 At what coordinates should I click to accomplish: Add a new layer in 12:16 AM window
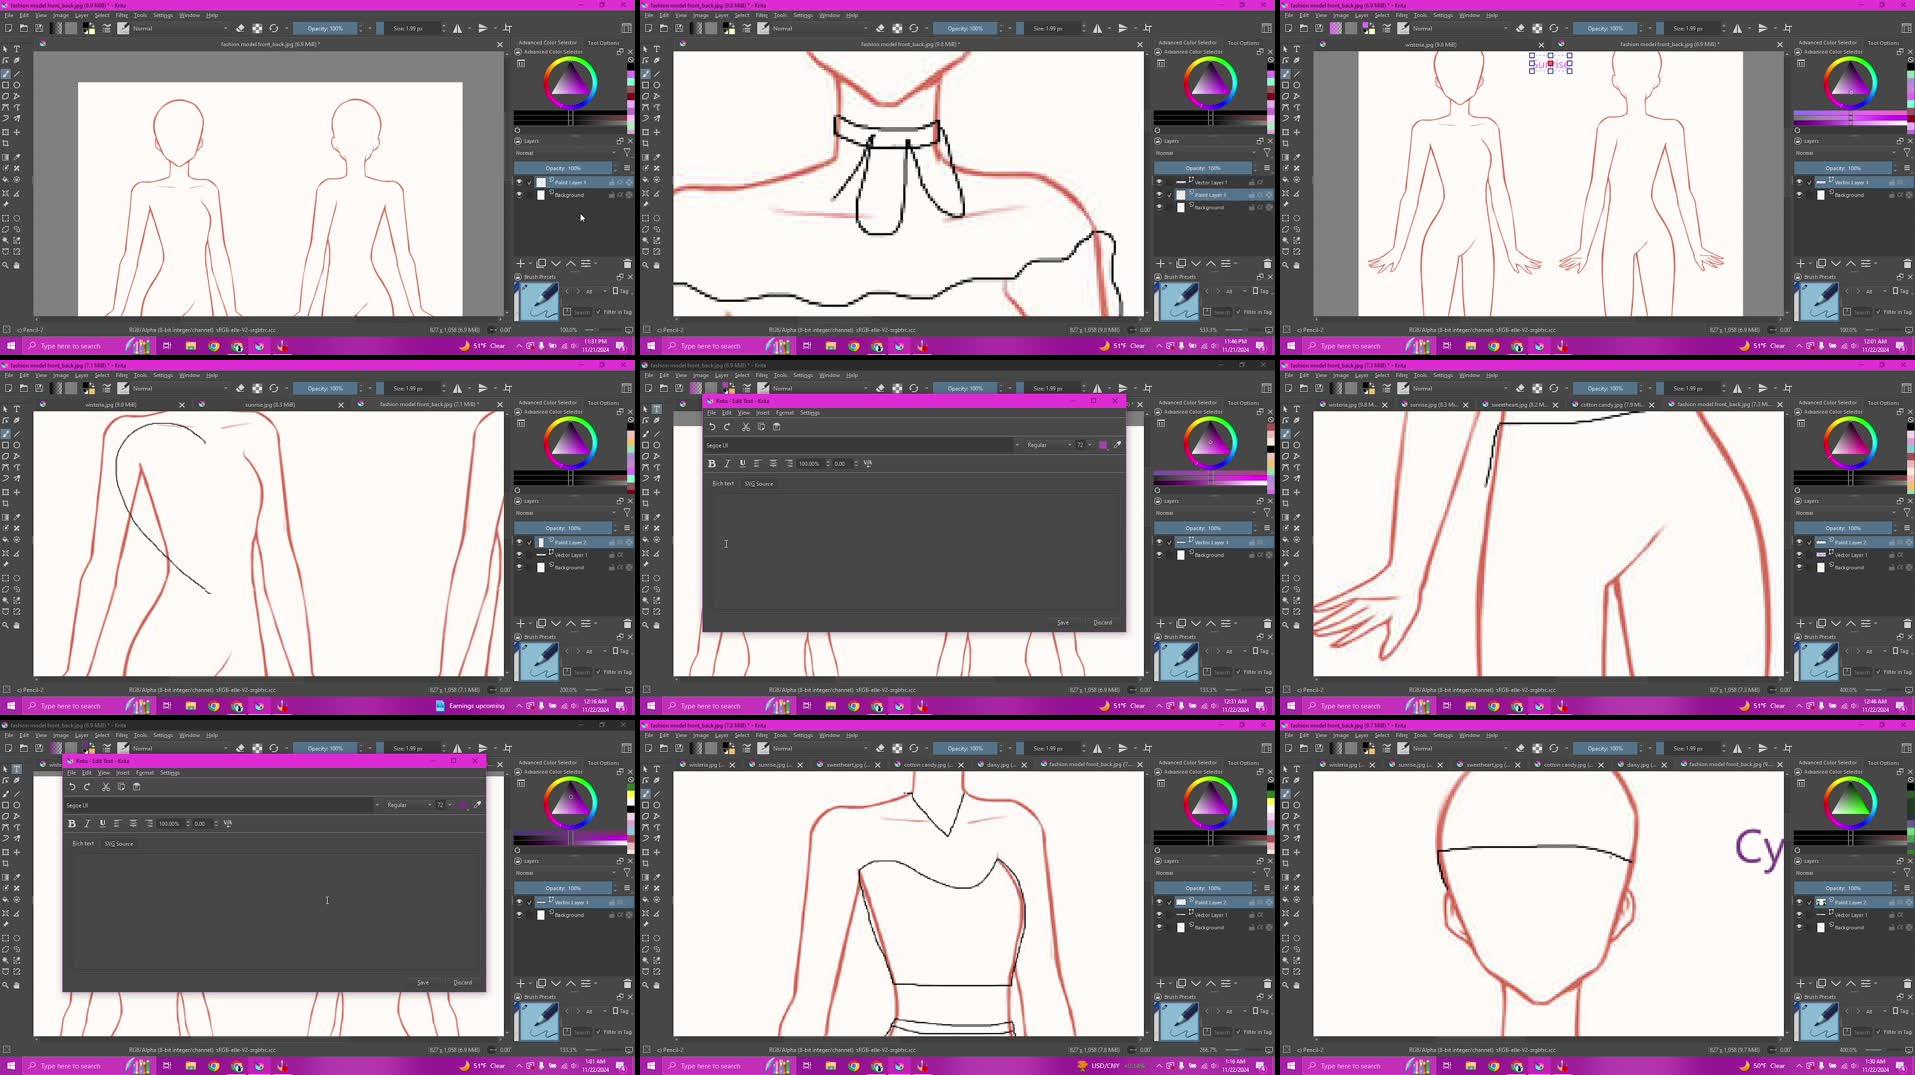tap(521, 623)
